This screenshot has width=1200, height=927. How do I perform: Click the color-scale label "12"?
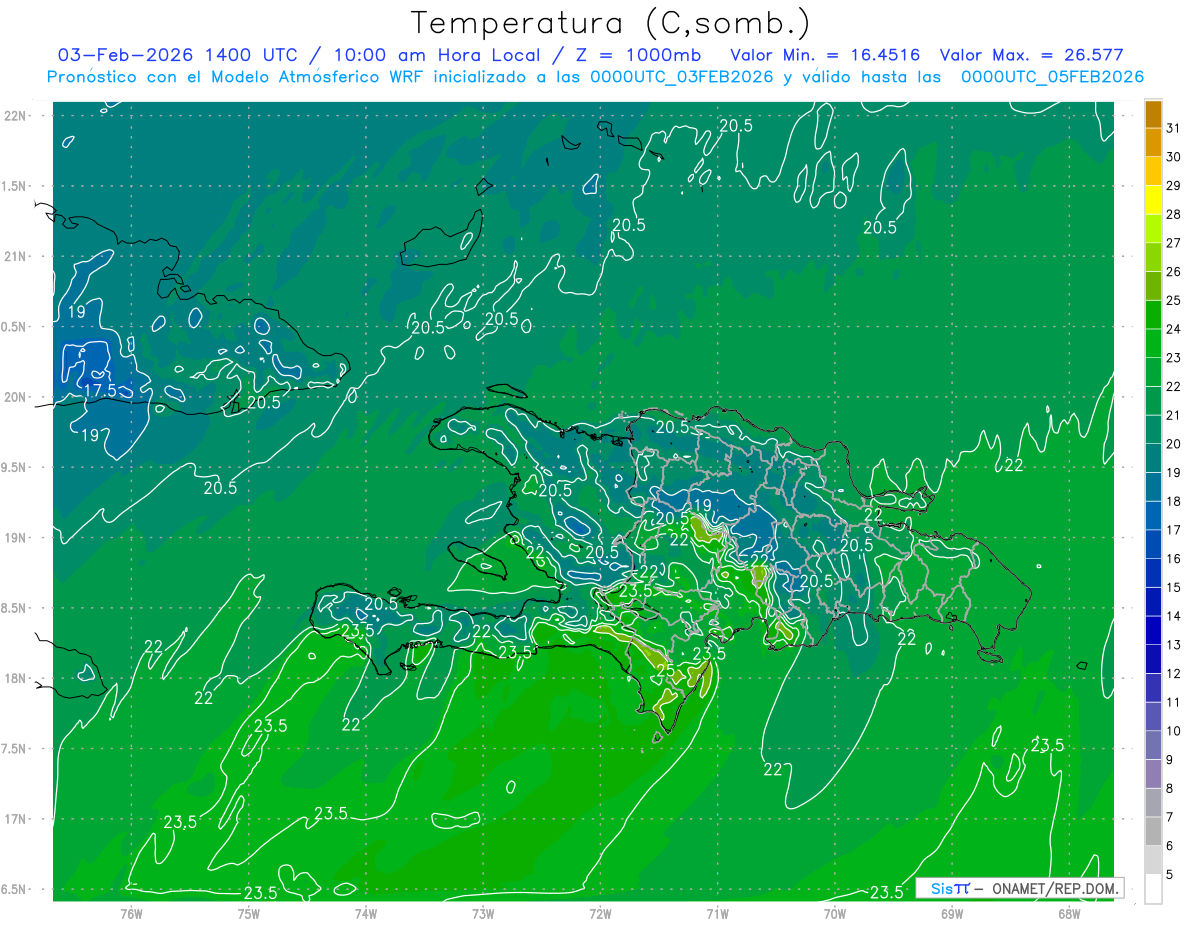tap(1174, 674)
